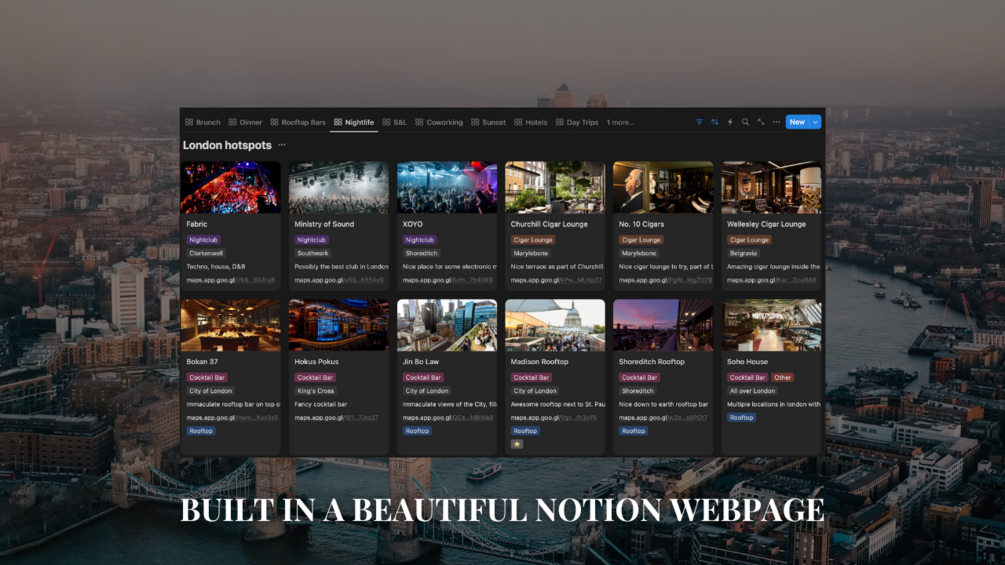This screenshot has width=1005, height=565.
Task: Open automations lightning bolt icon
Action: tap(730, 122)
